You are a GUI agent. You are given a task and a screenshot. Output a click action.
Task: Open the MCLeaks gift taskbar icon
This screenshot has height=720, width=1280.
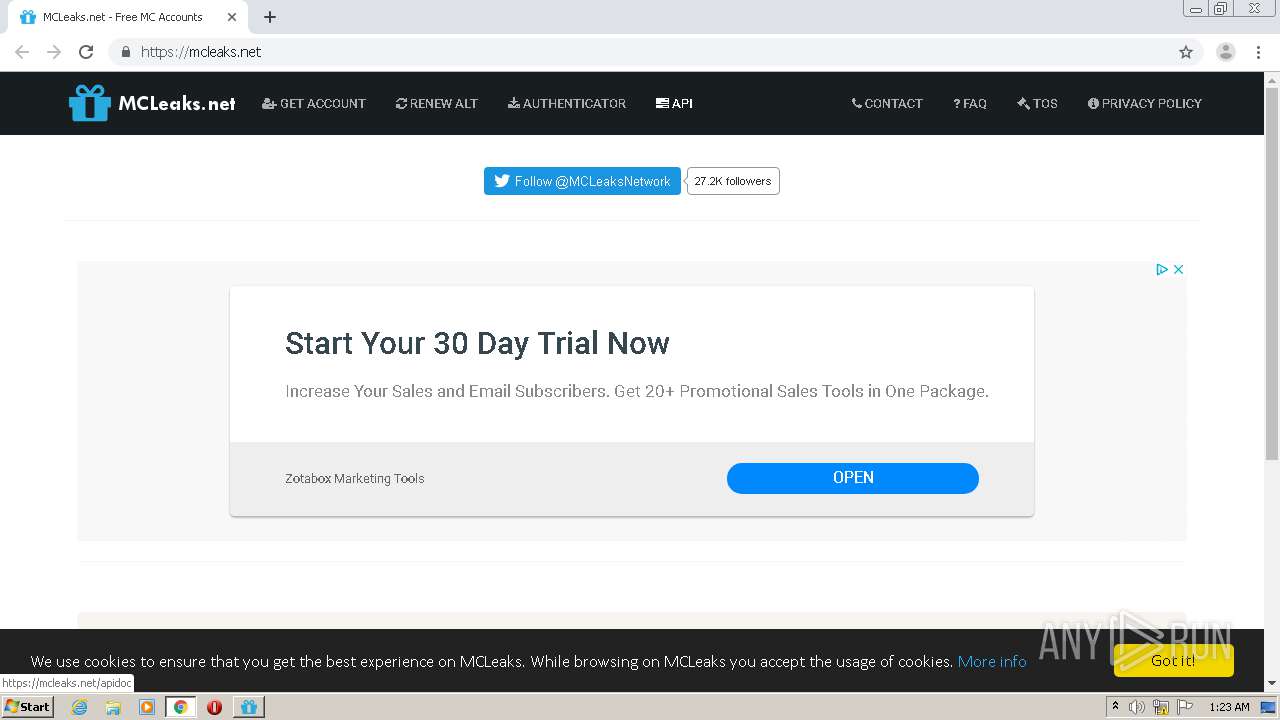[249, 707]
